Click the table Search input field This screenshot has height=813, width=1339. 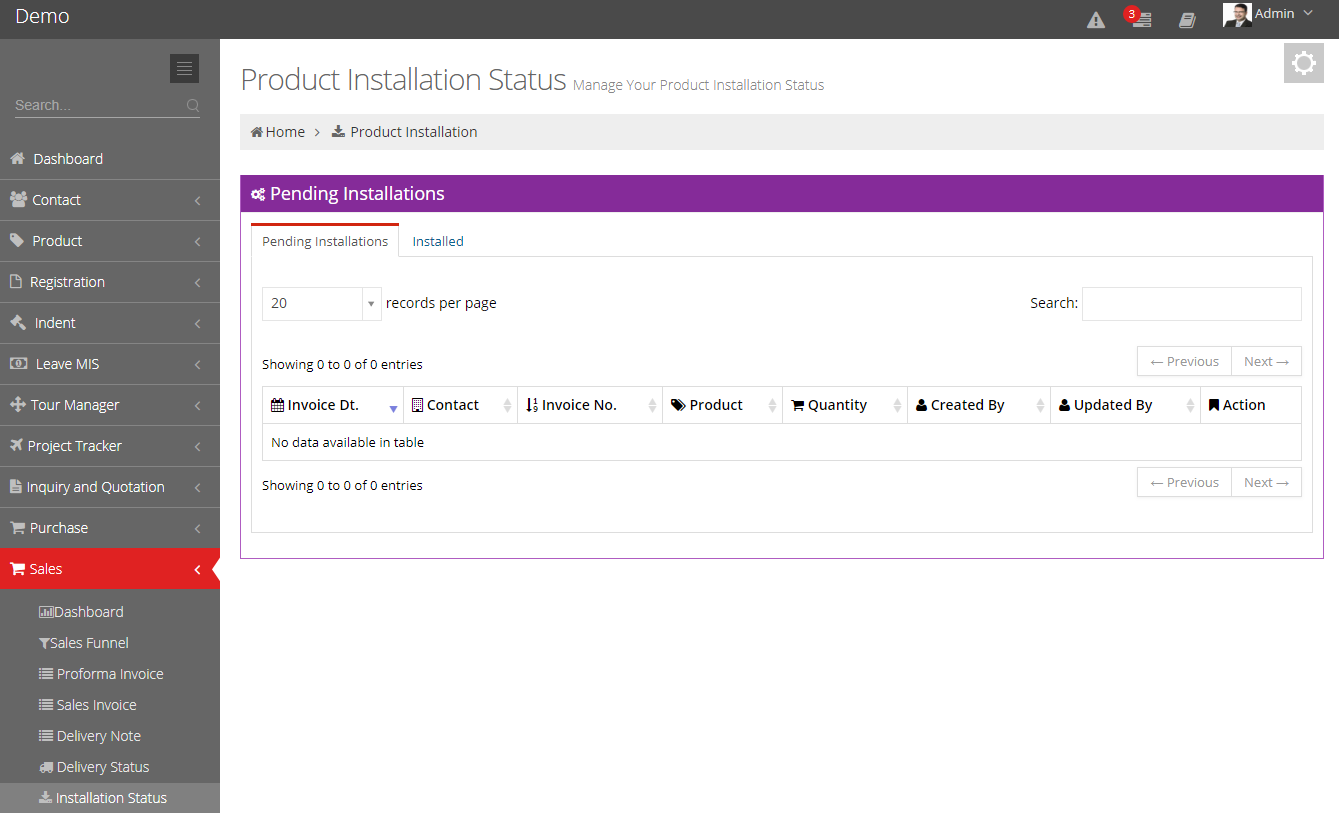coord(1191,303)
